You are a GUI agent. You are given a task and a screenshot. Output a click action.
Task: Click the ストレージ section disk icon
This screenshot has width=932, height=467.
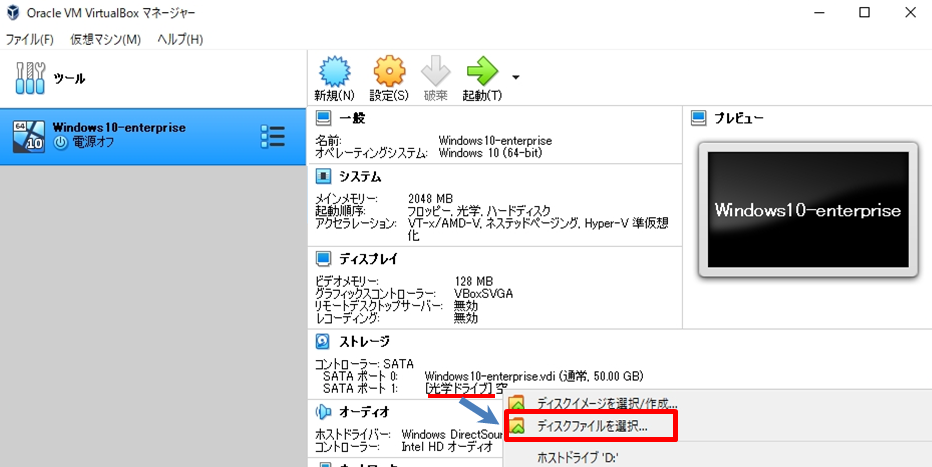(x=323, y=341)
